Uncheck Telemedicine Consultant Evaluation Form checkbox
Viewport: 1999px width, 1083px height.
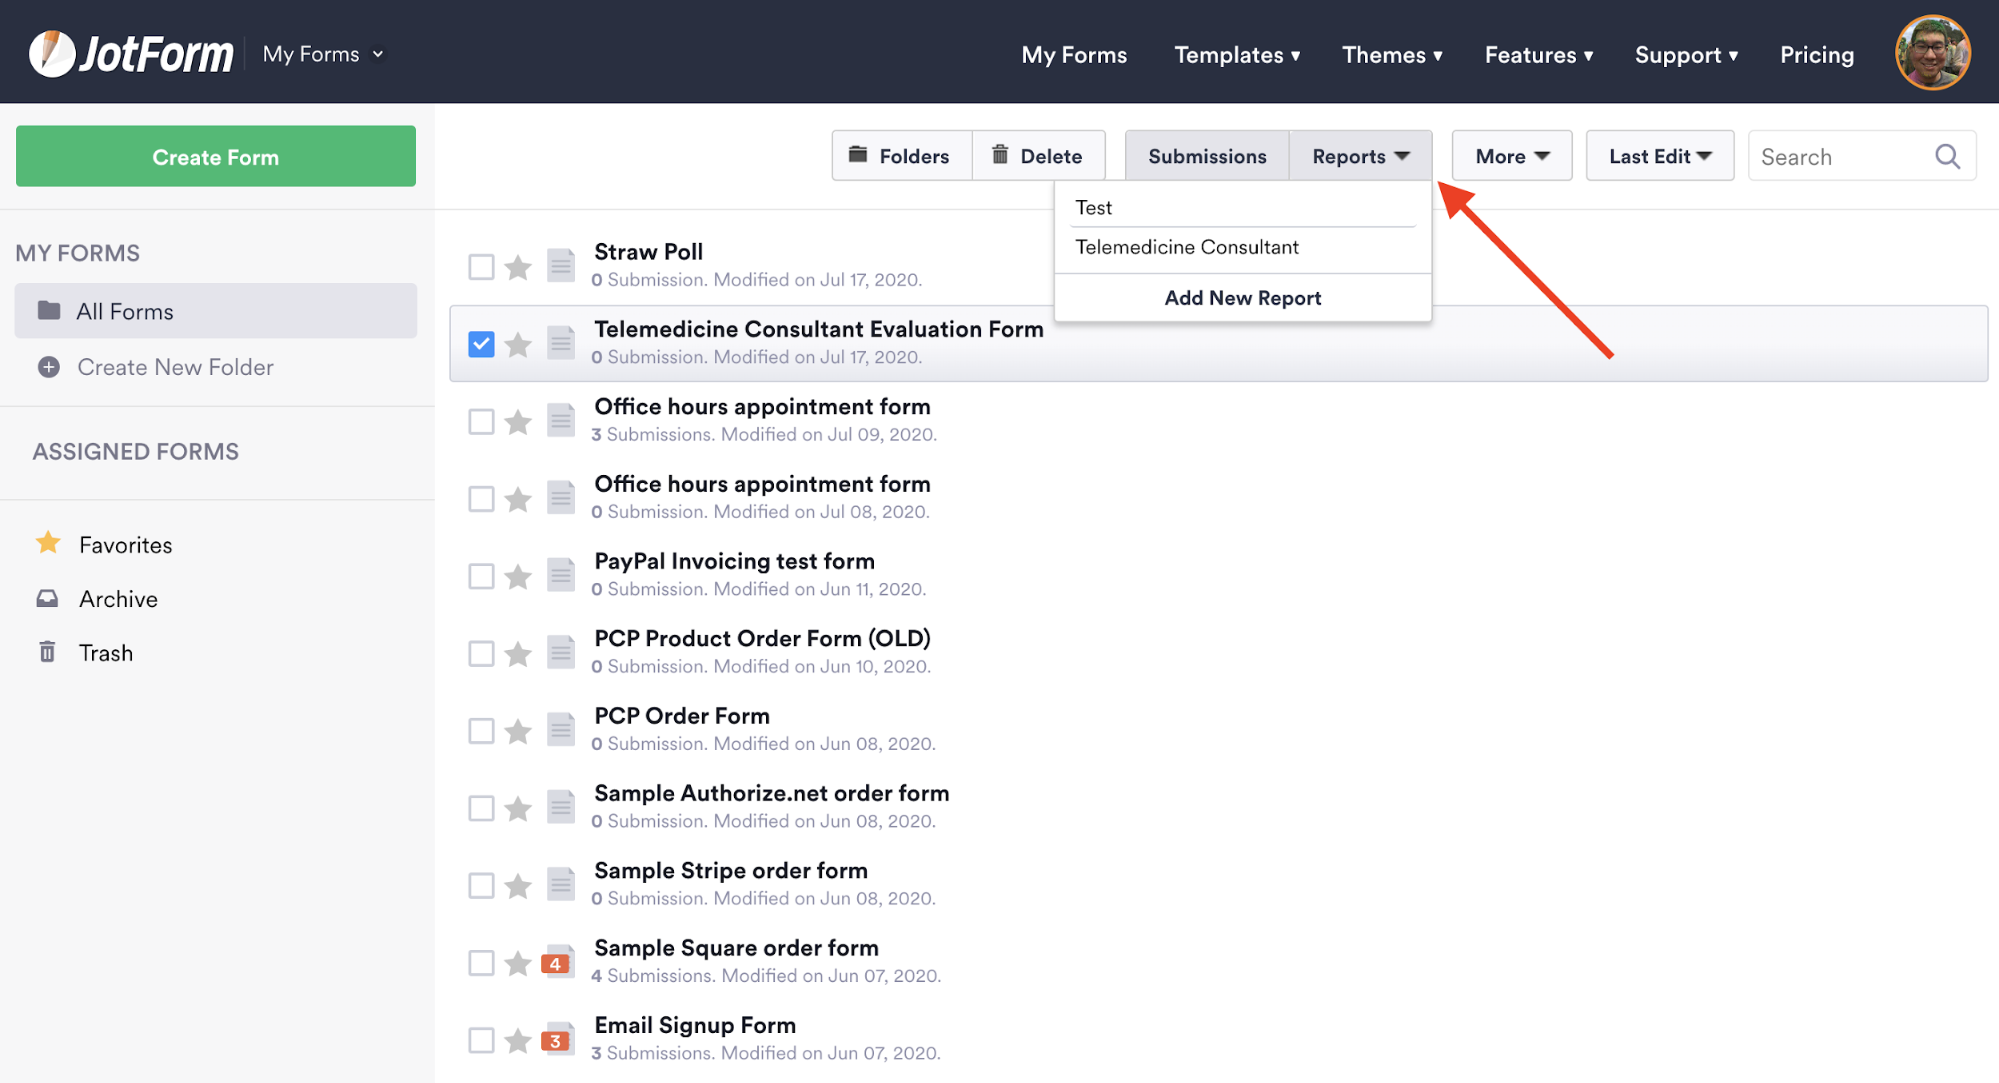pos(481,344)
